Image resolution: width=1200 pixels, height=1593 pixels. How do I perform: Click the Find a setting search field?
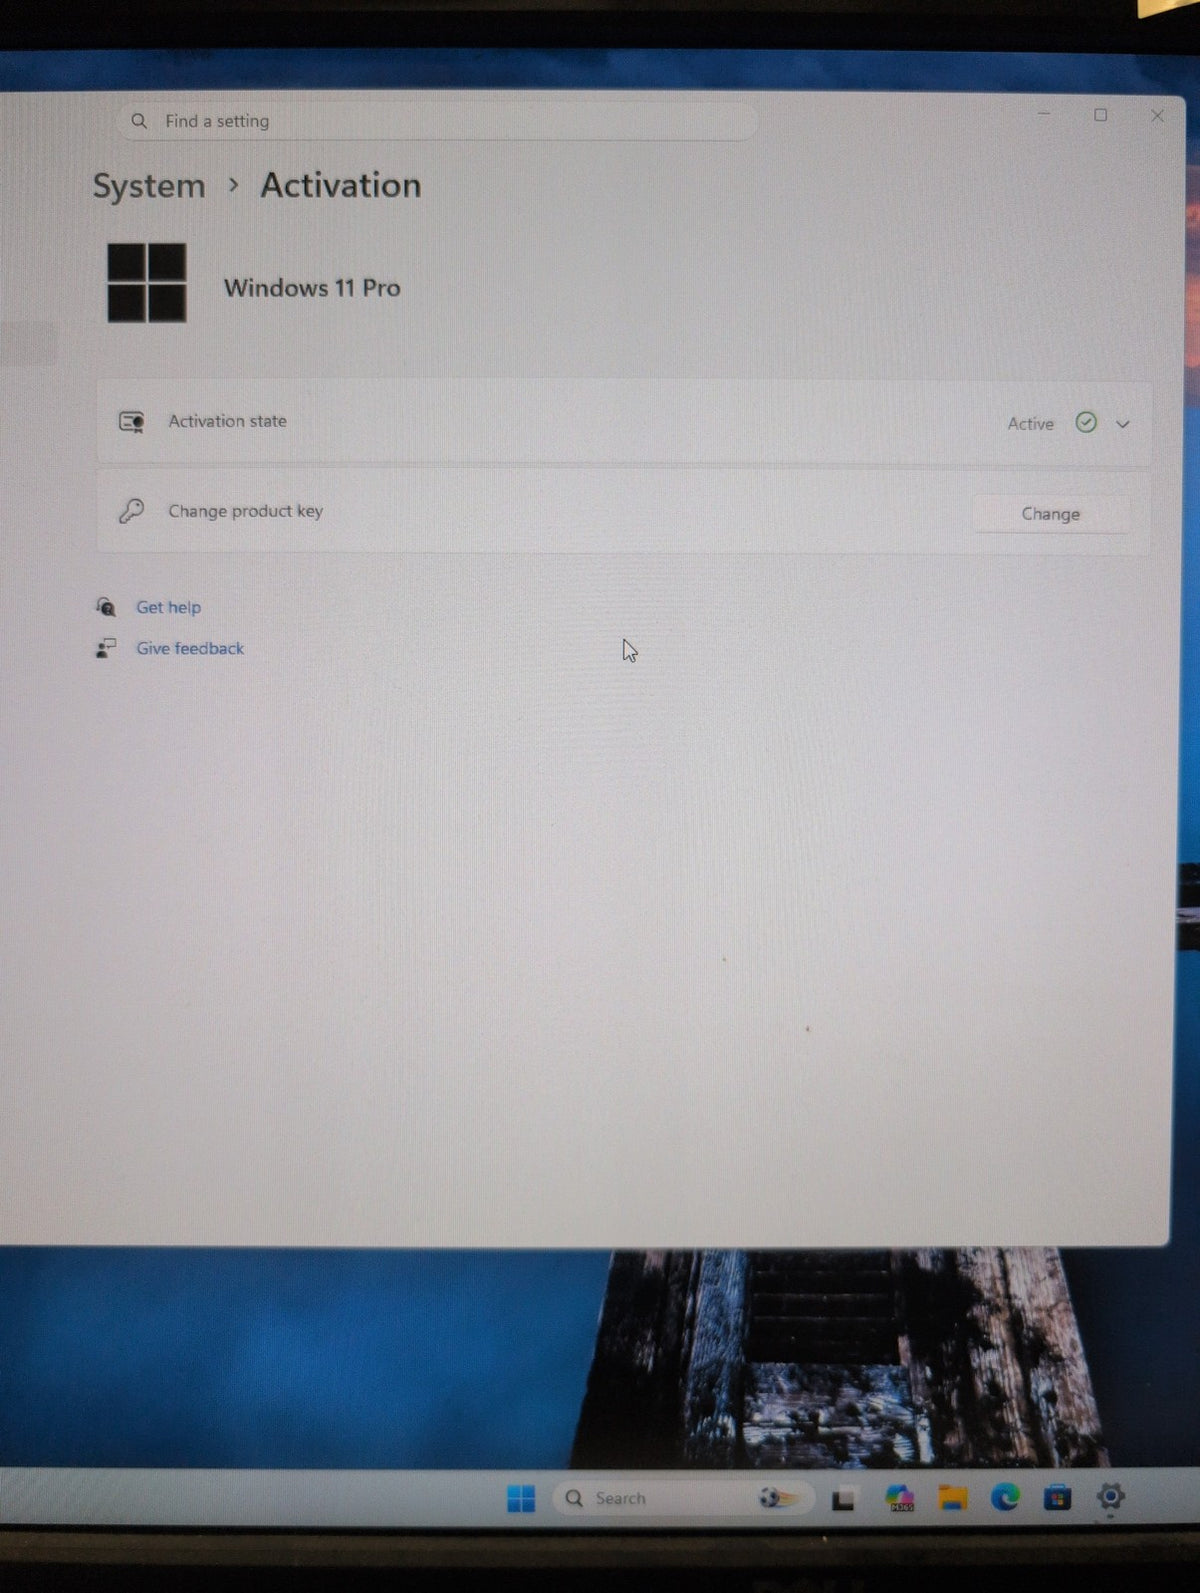pos(437,121)
